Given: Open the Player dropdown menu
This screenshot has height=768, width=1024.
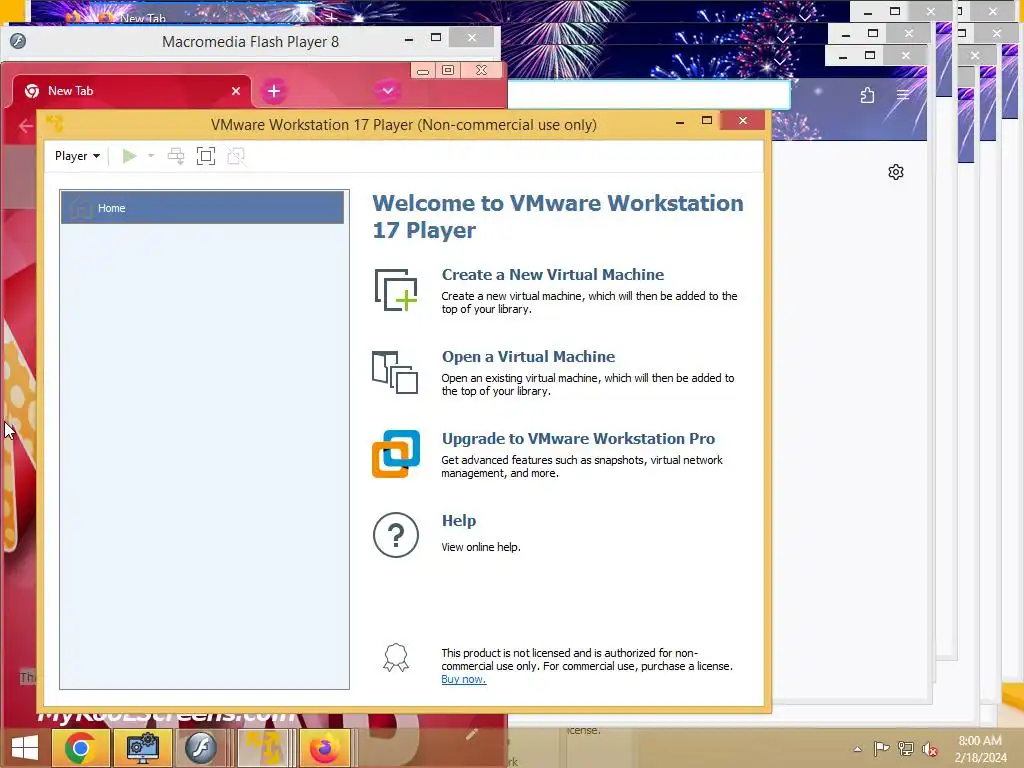Looking at the screenshot, I should 77,156.
